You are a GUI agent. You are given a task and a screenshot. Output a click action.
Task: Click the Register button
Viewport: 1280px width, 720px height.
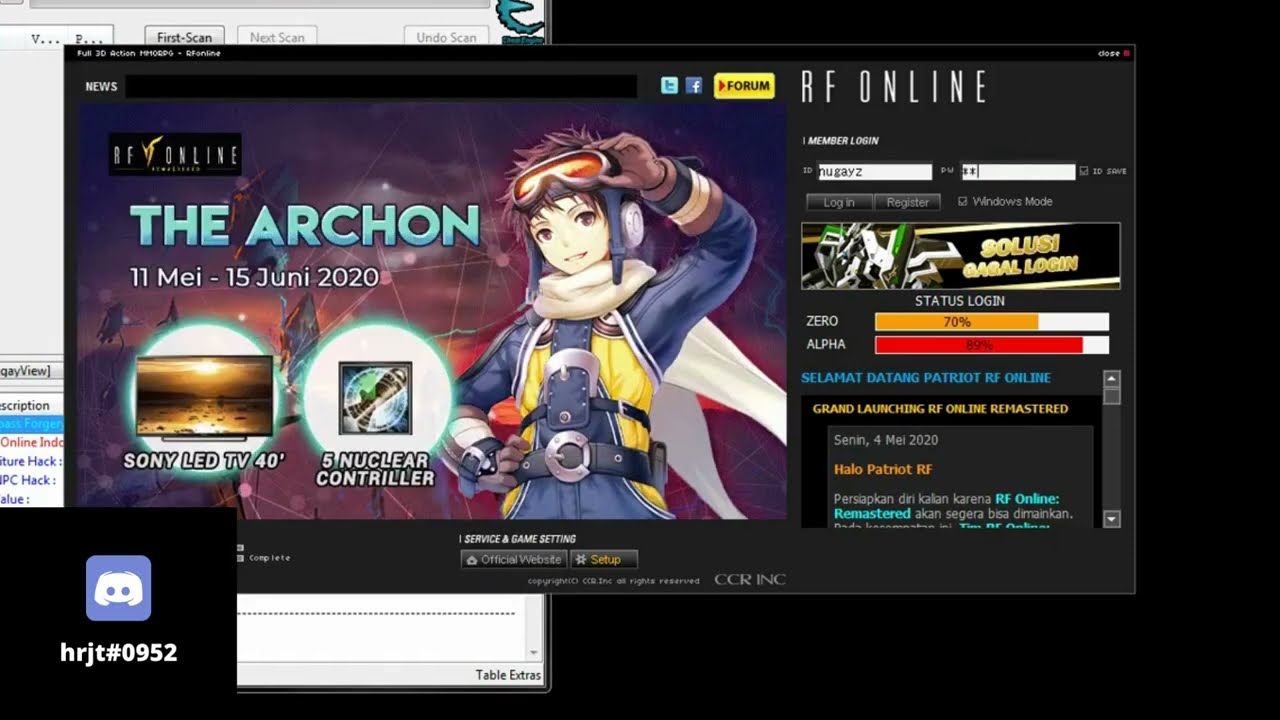click(908, 202)
